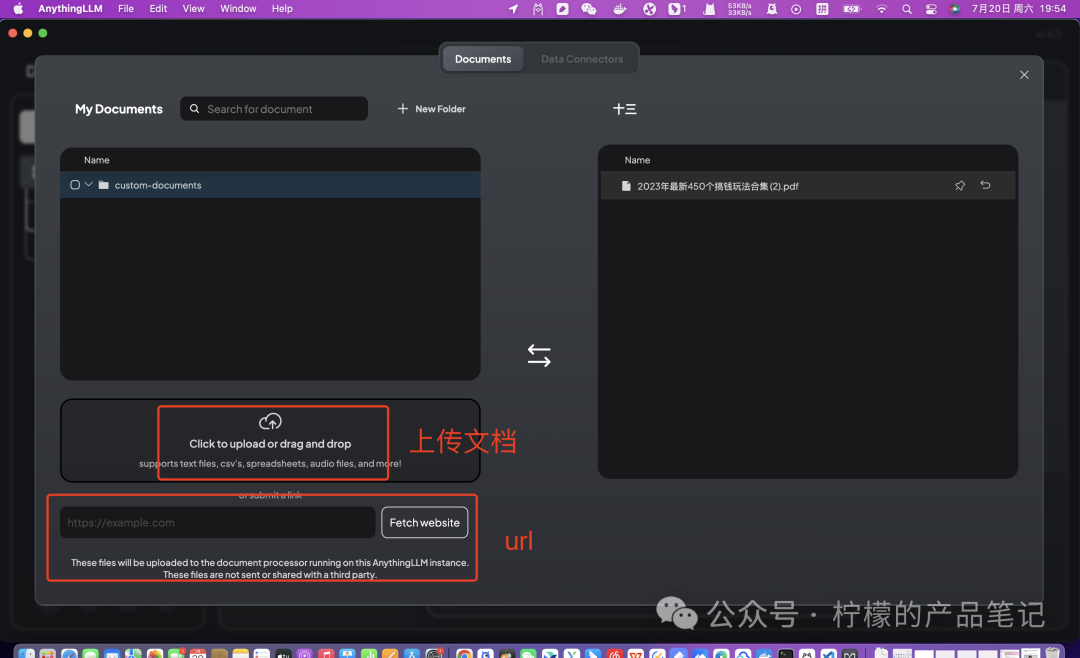Screen dimensions: 1080x658
Task: Open the Window menu
Action: [238, 9]
